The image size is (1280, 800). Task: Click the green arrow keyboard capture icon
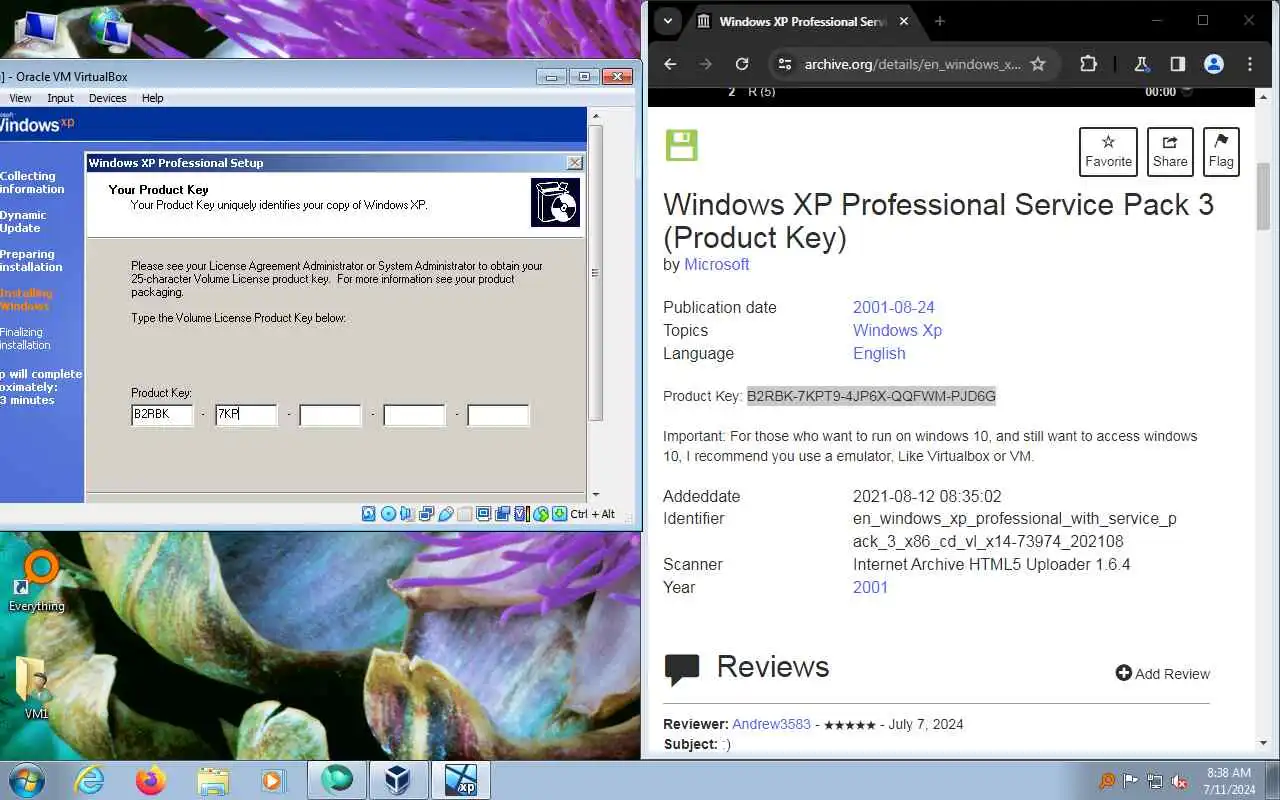[x=560, y=514]
